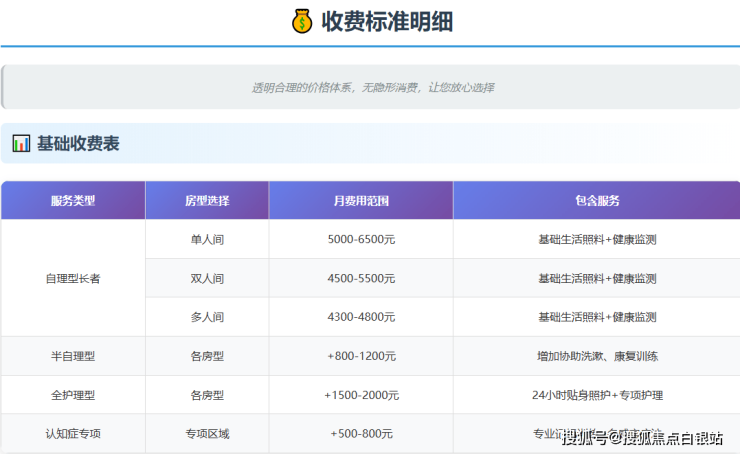Screen dimensions: 740x454
Task: Select the 4300-4800元 price cell
Action: [361, 317]
